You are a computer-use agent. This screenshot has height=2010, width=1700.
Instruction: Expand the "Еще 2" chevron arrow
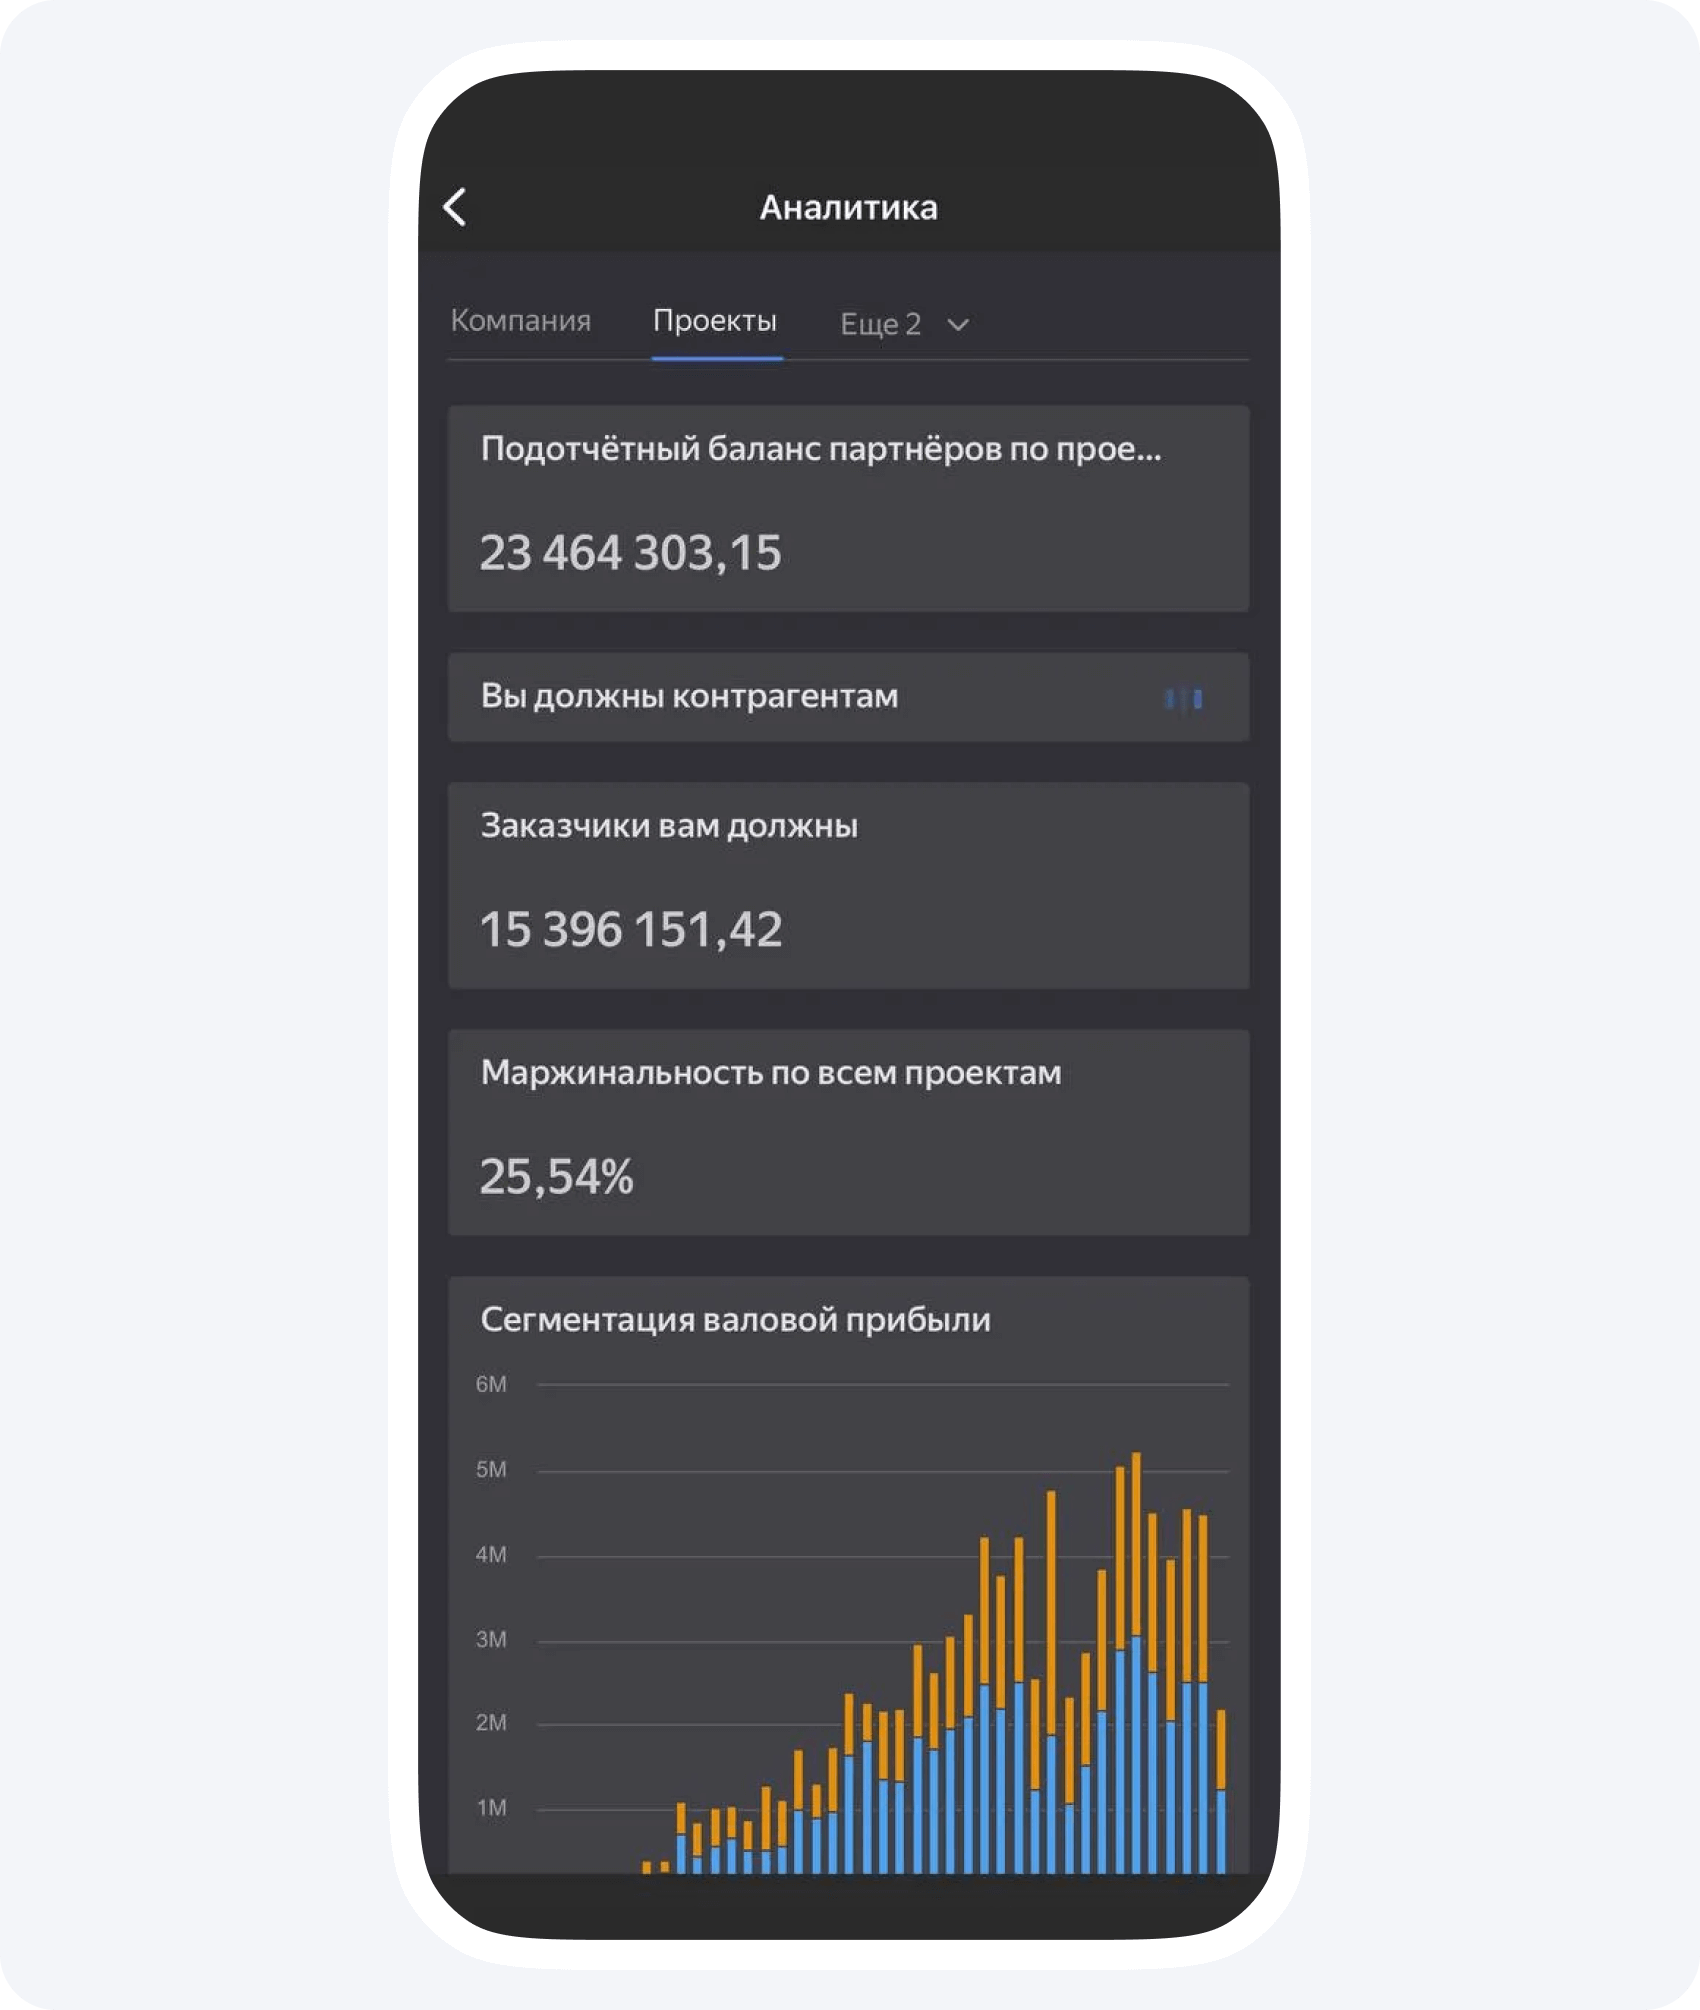[x=958, y=325]
